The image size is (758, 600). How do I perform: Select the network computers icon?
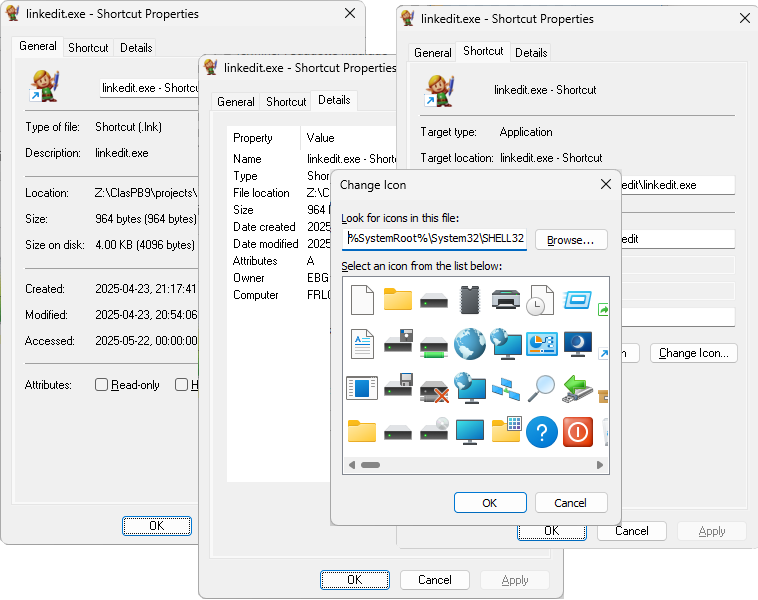506,389
